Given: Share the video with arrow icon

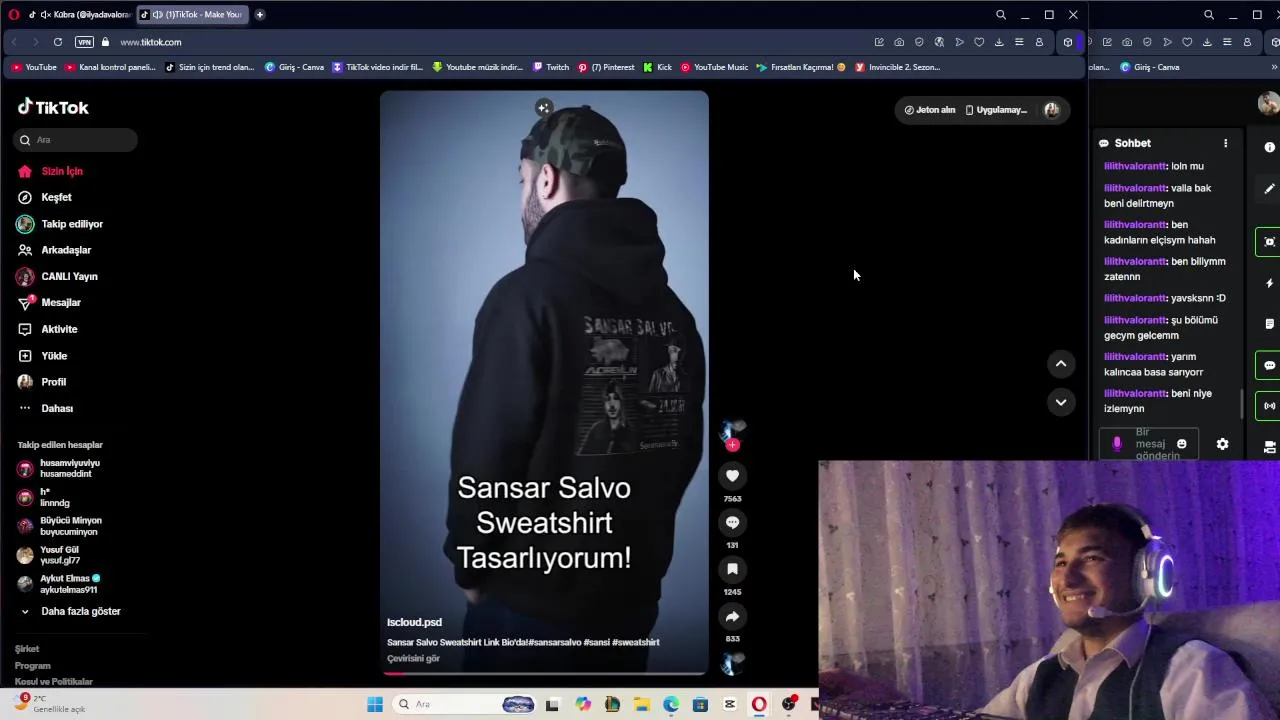Looking at the screenshot, I should pos(732,617).
